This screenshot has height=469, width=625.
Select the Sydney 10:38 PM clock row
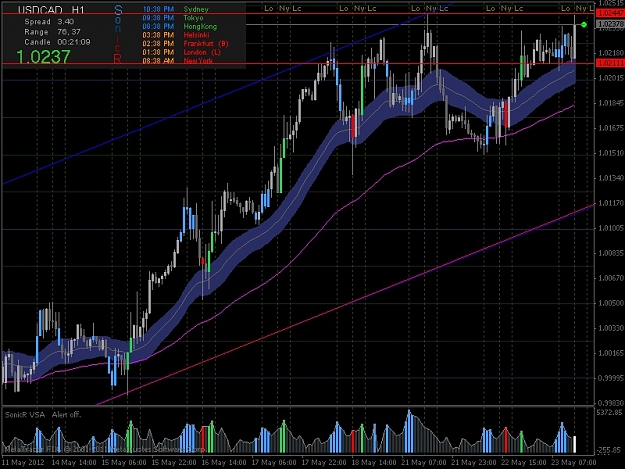point(176,9)
